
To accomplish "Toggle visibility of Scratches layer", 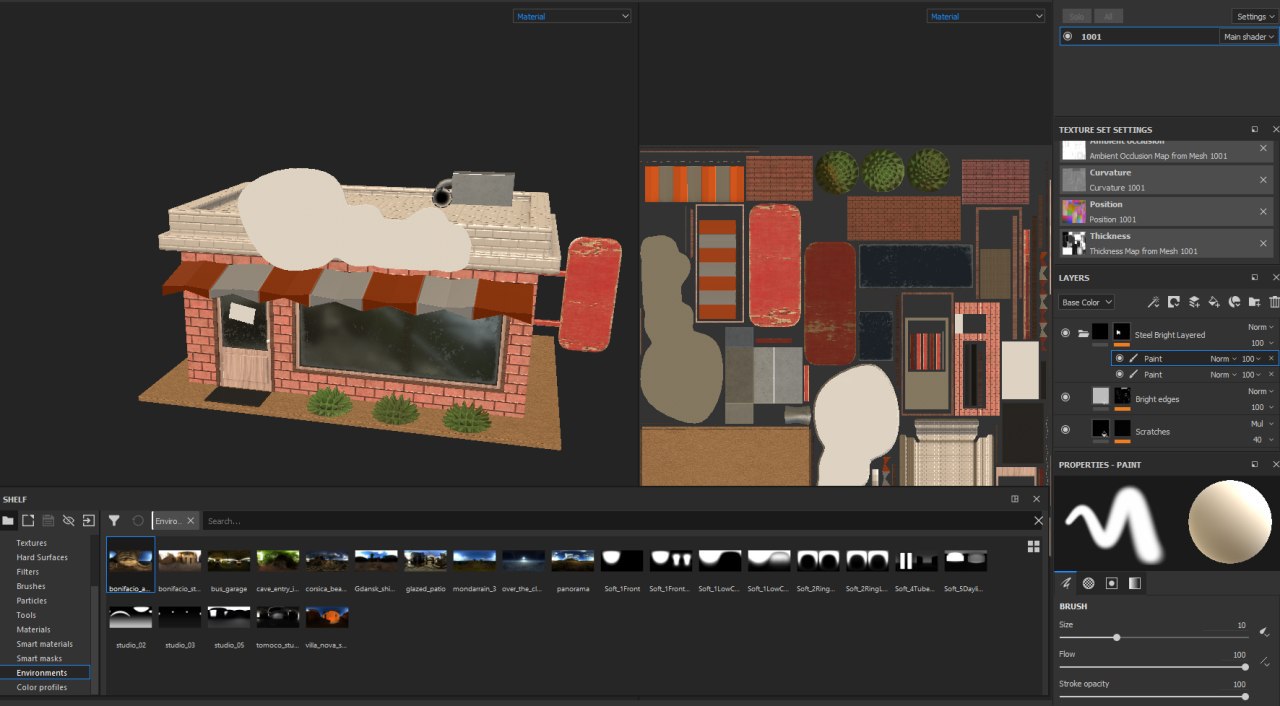I will coord(1065,429).
